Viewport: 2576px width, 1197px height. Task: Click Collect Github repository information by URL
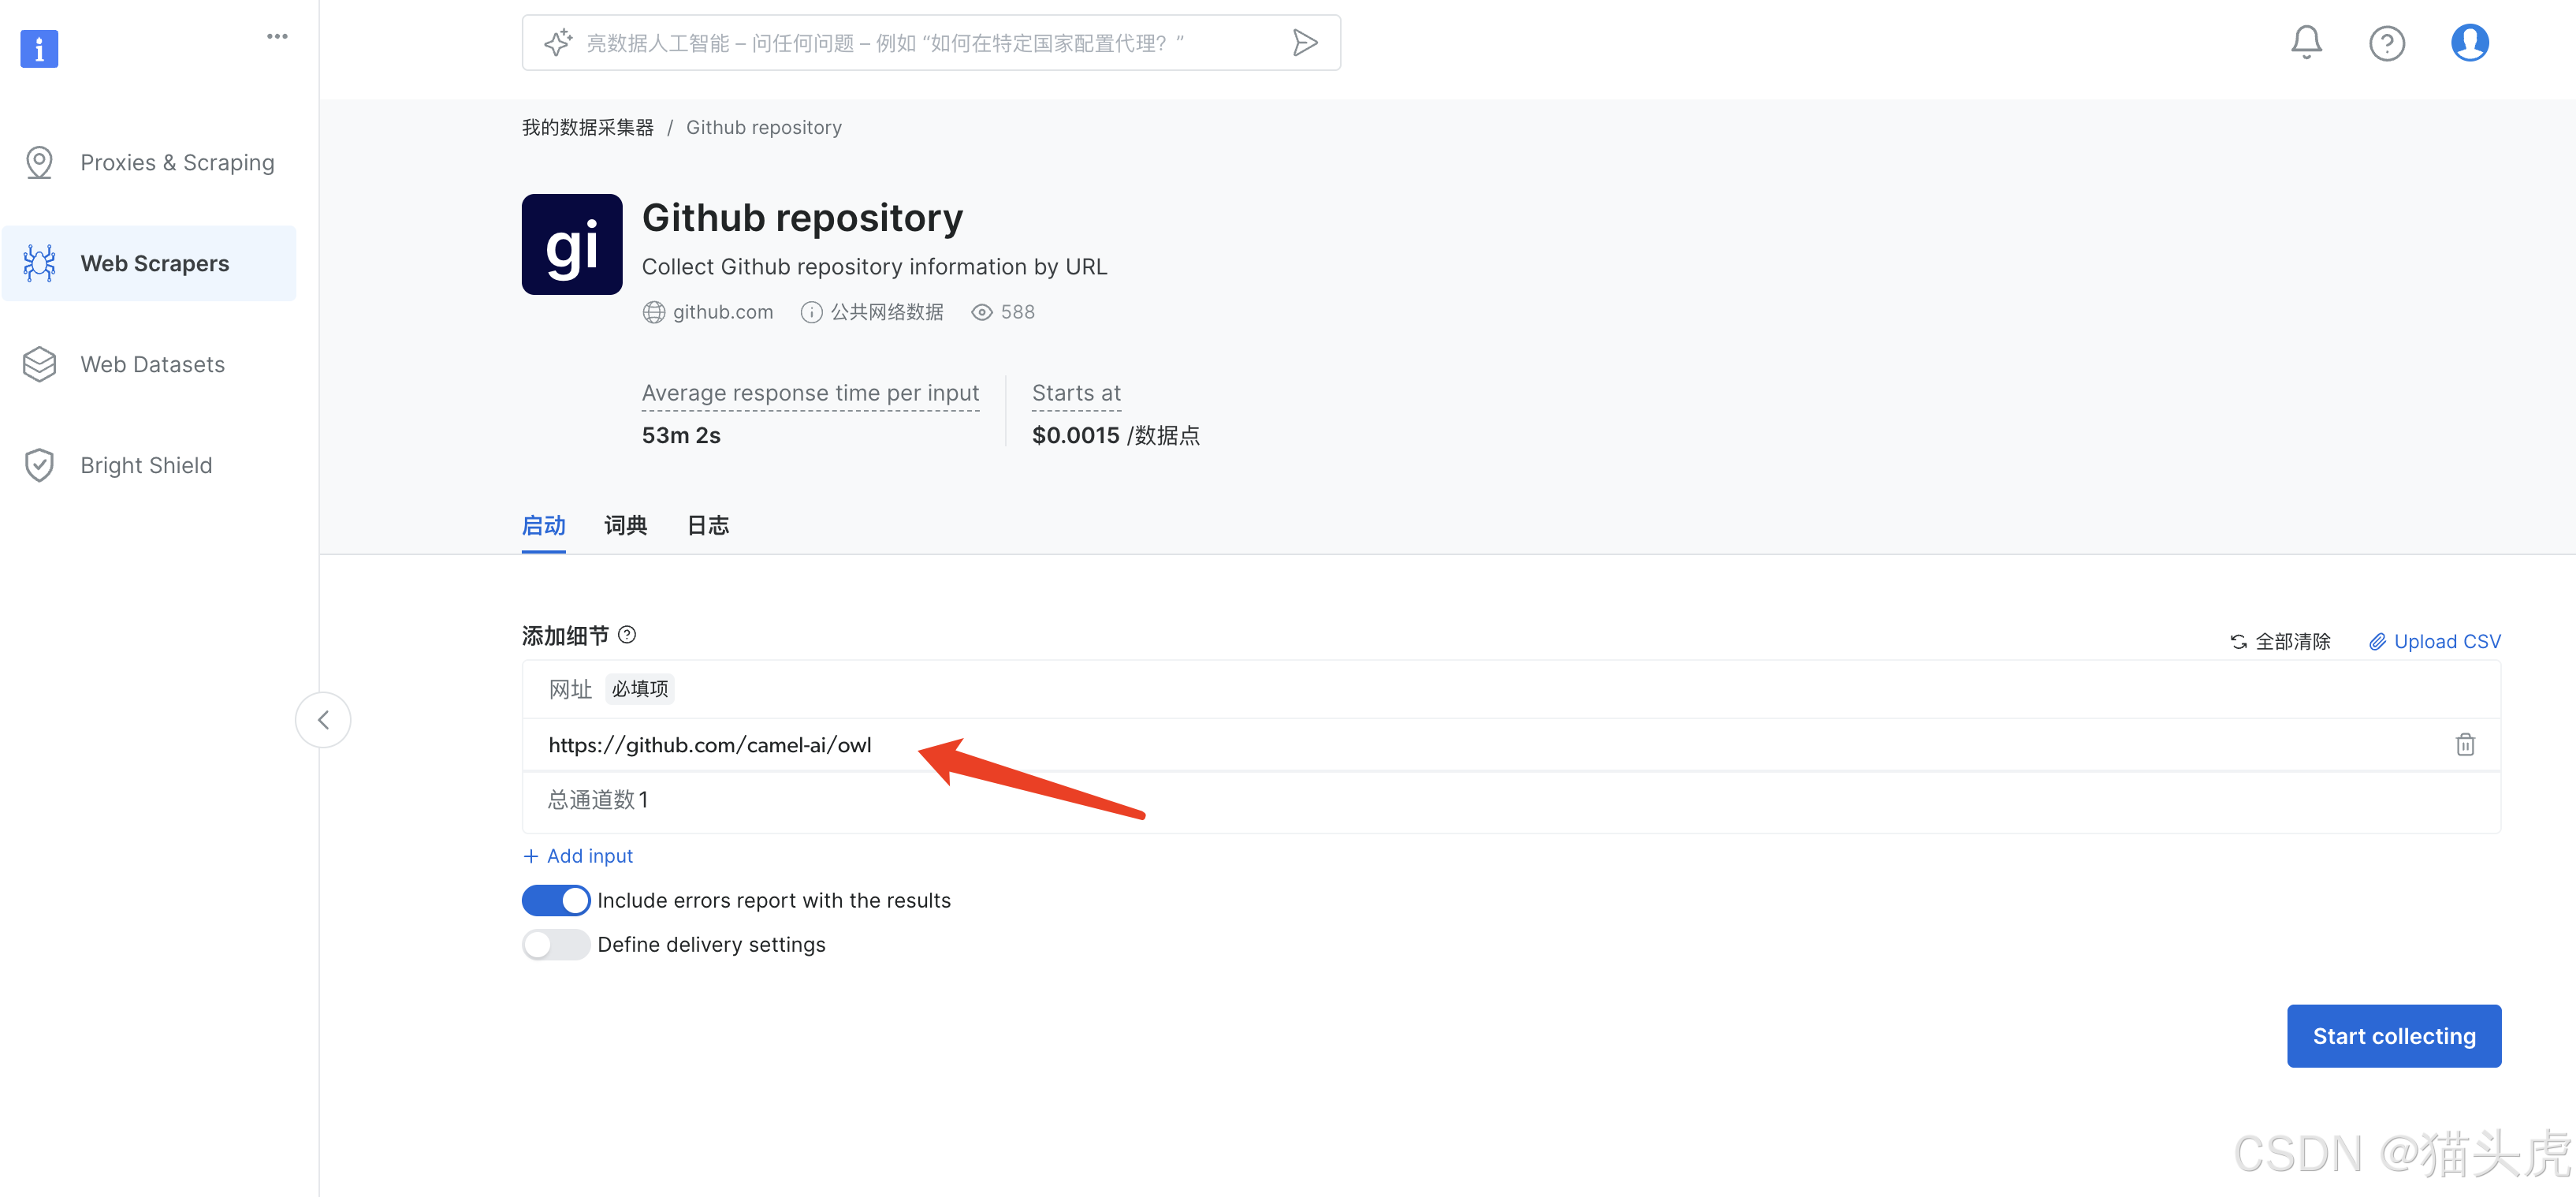874,267
